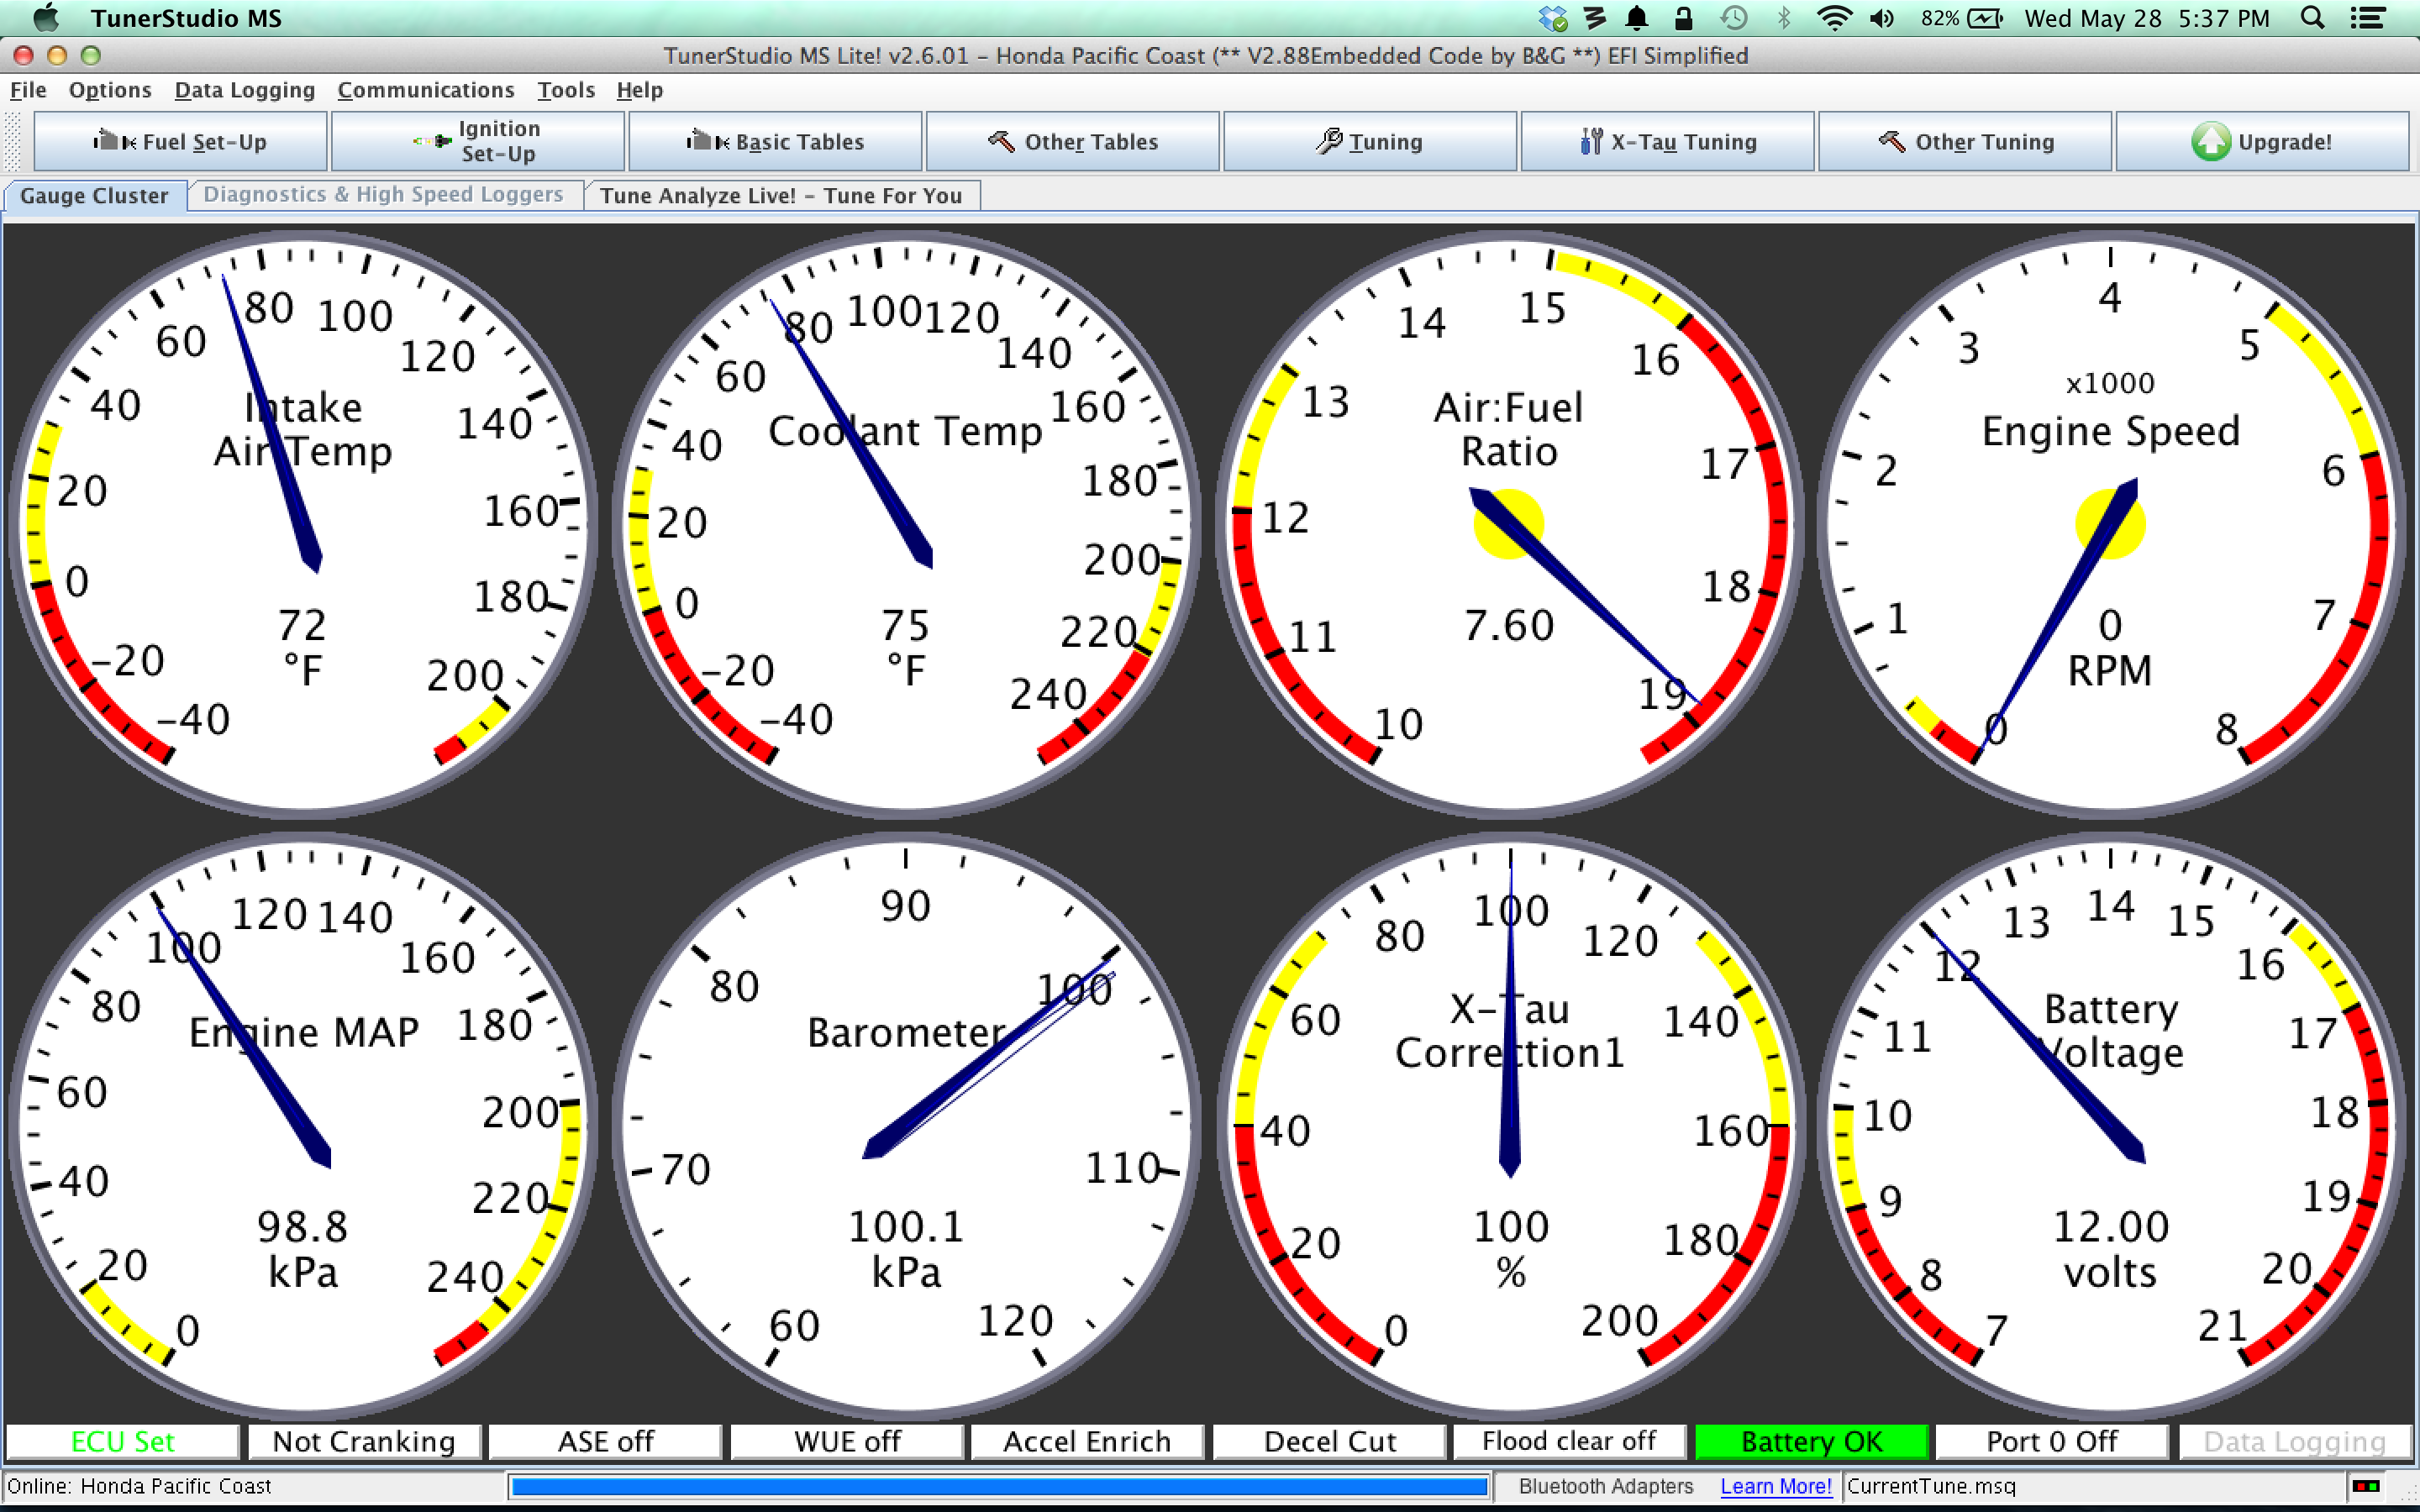
Task: Switch to the Gauge Cluster tab
Action: point(94,195)
